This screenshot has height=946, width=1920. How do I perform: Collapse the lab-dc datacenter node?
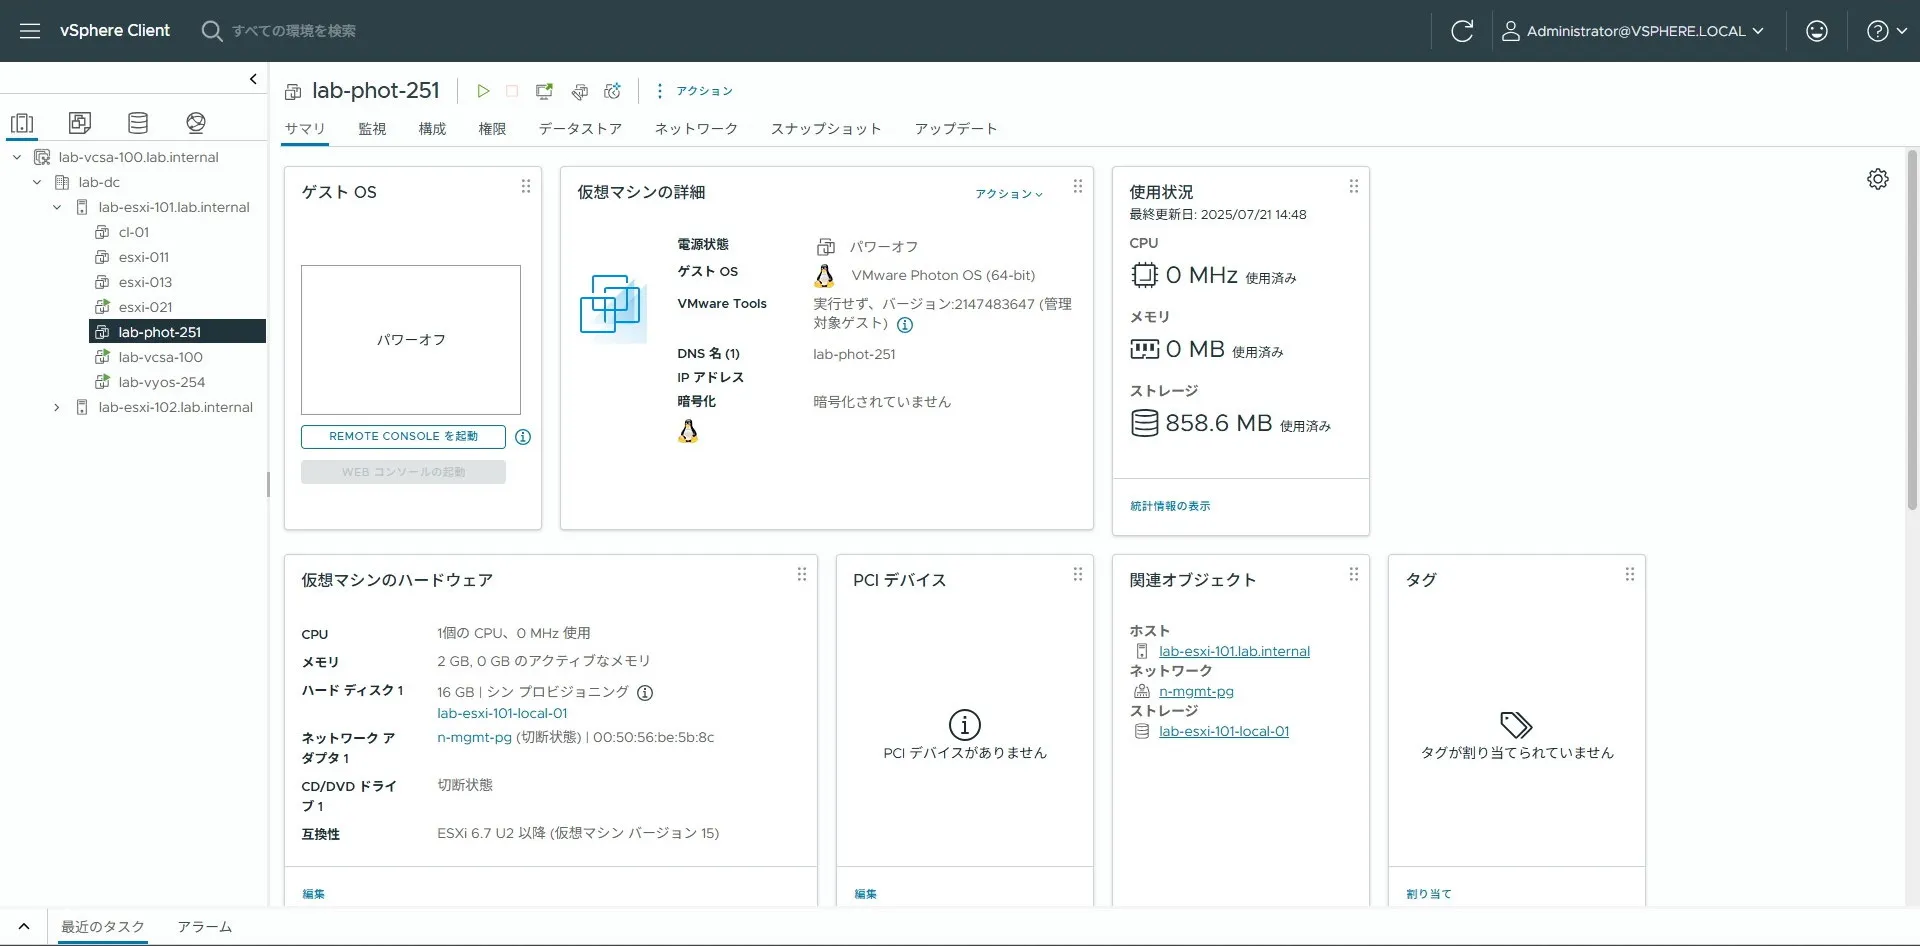(37, 182)
